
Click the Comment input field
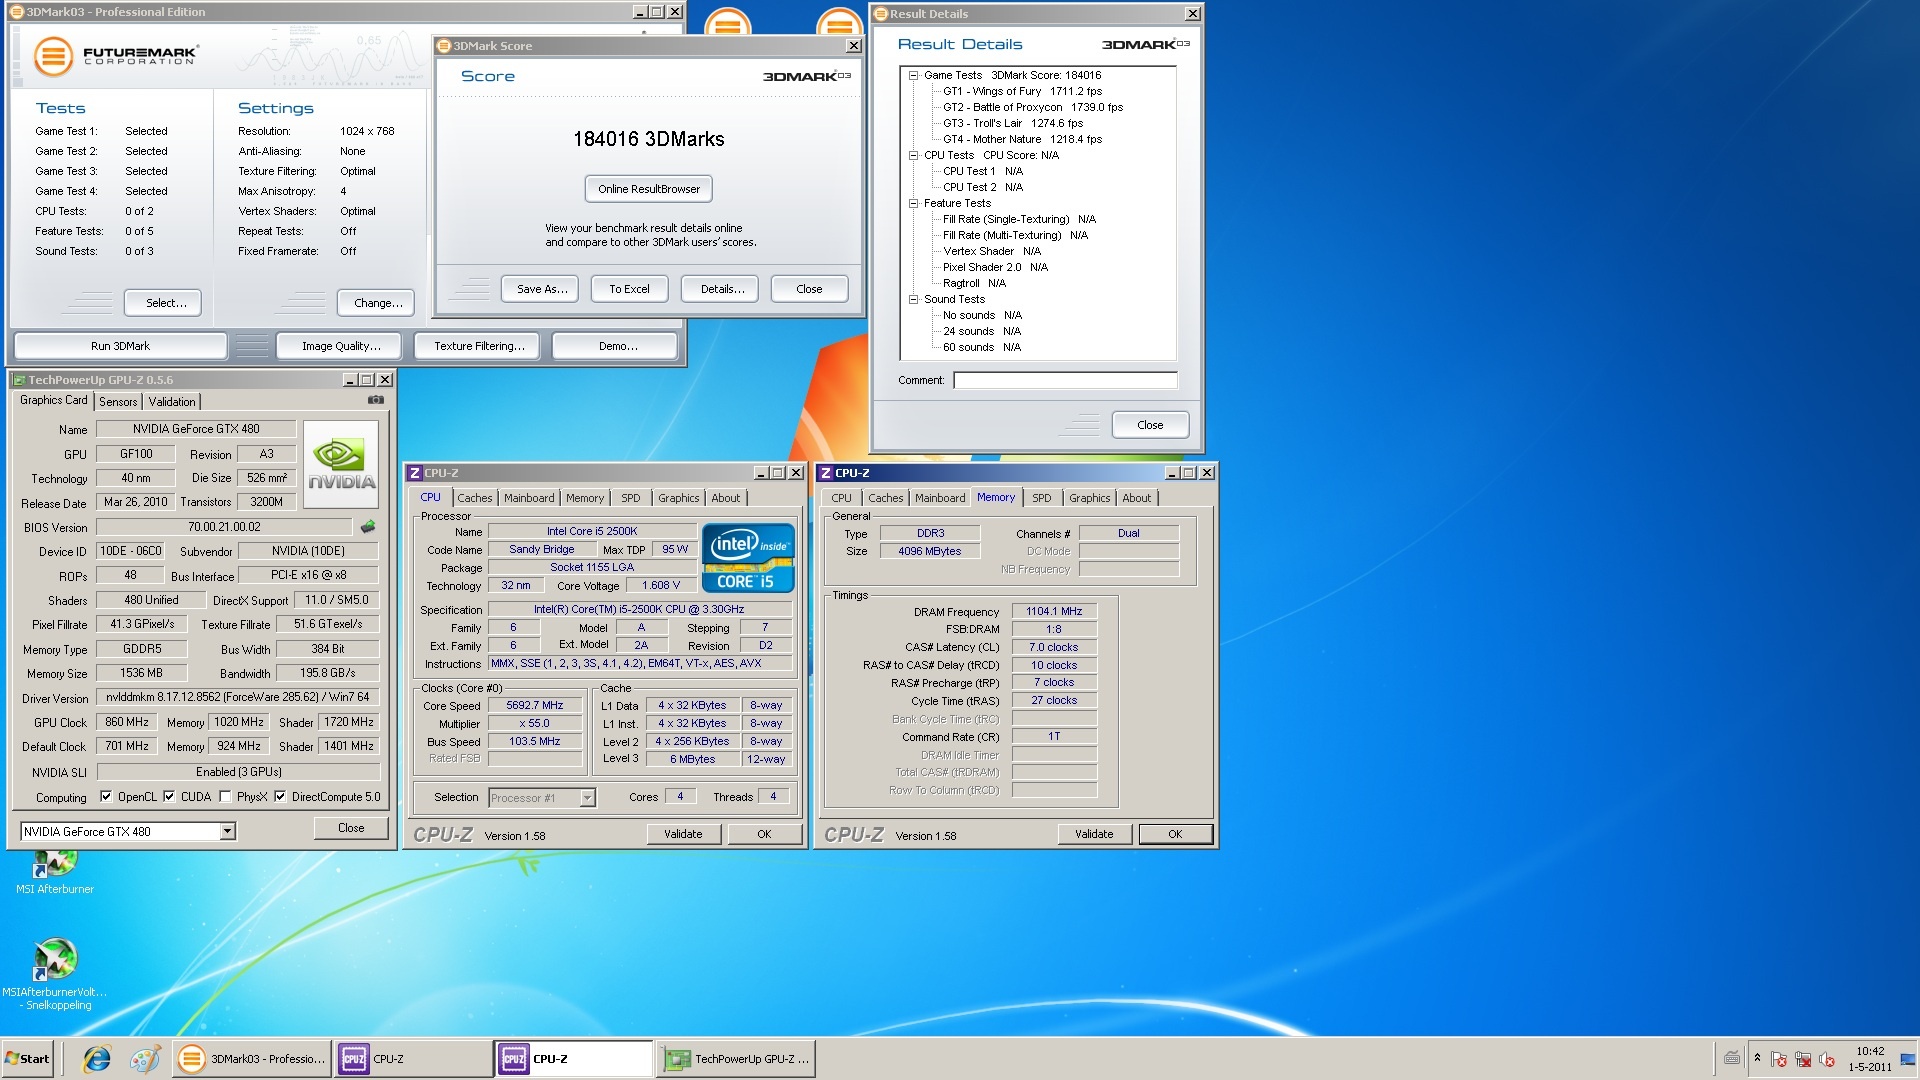click(1065, 380)
